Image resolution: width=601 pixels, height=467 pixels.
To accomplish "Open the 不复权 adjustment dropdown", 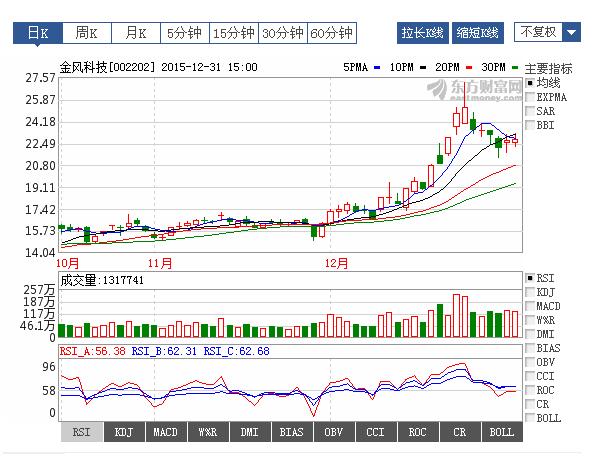I will tap(538, 33).
